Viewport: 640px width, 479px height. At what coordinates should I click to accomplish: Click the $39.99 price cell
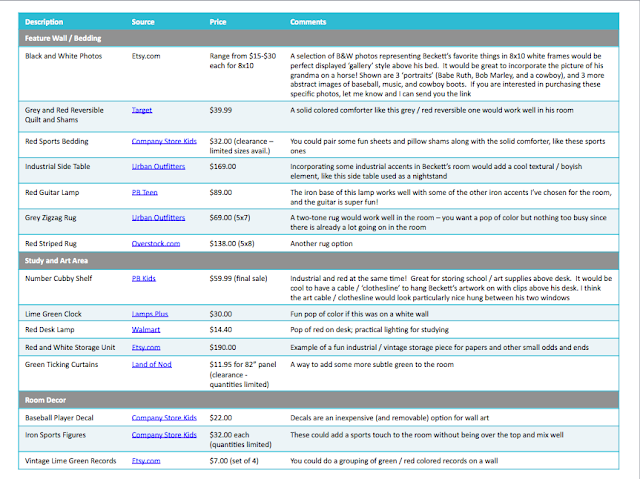pyautogui.click(x=220, y=110)
